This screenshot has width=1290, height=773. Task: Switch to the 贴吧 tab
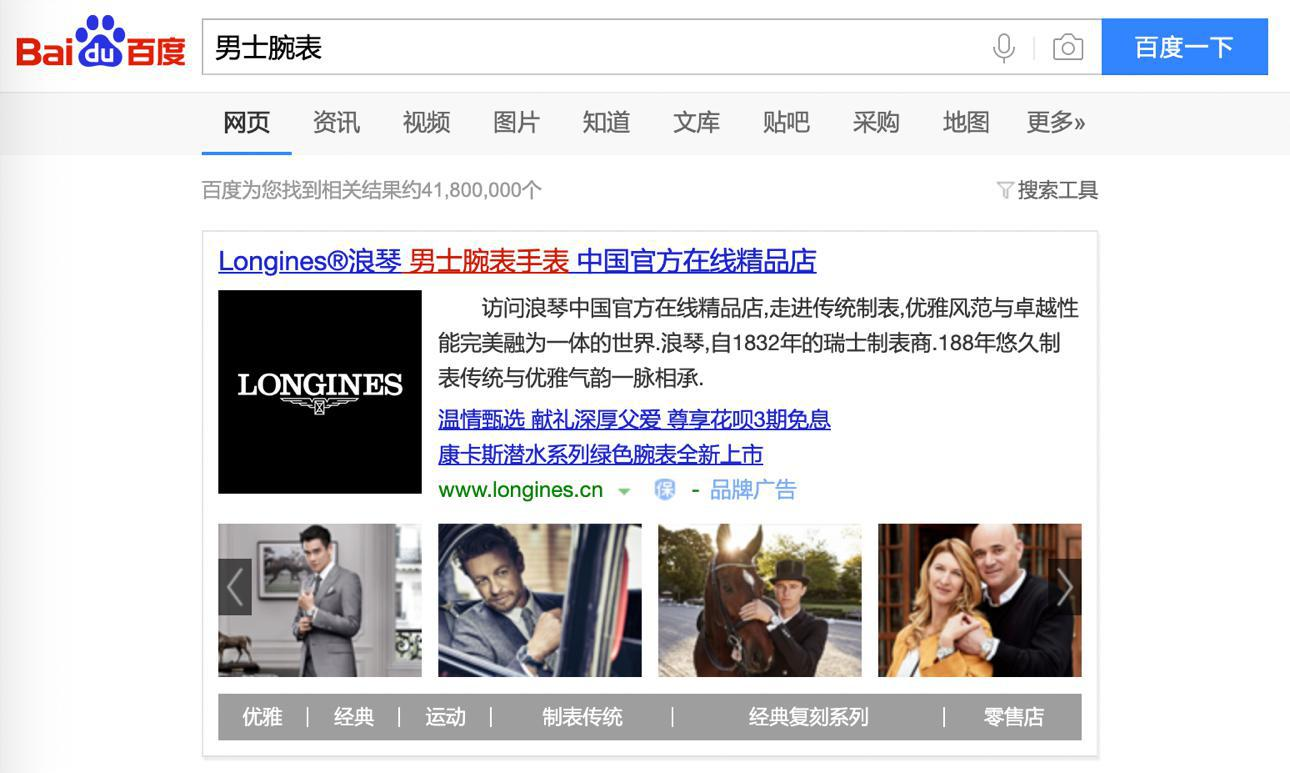(786, 123)
